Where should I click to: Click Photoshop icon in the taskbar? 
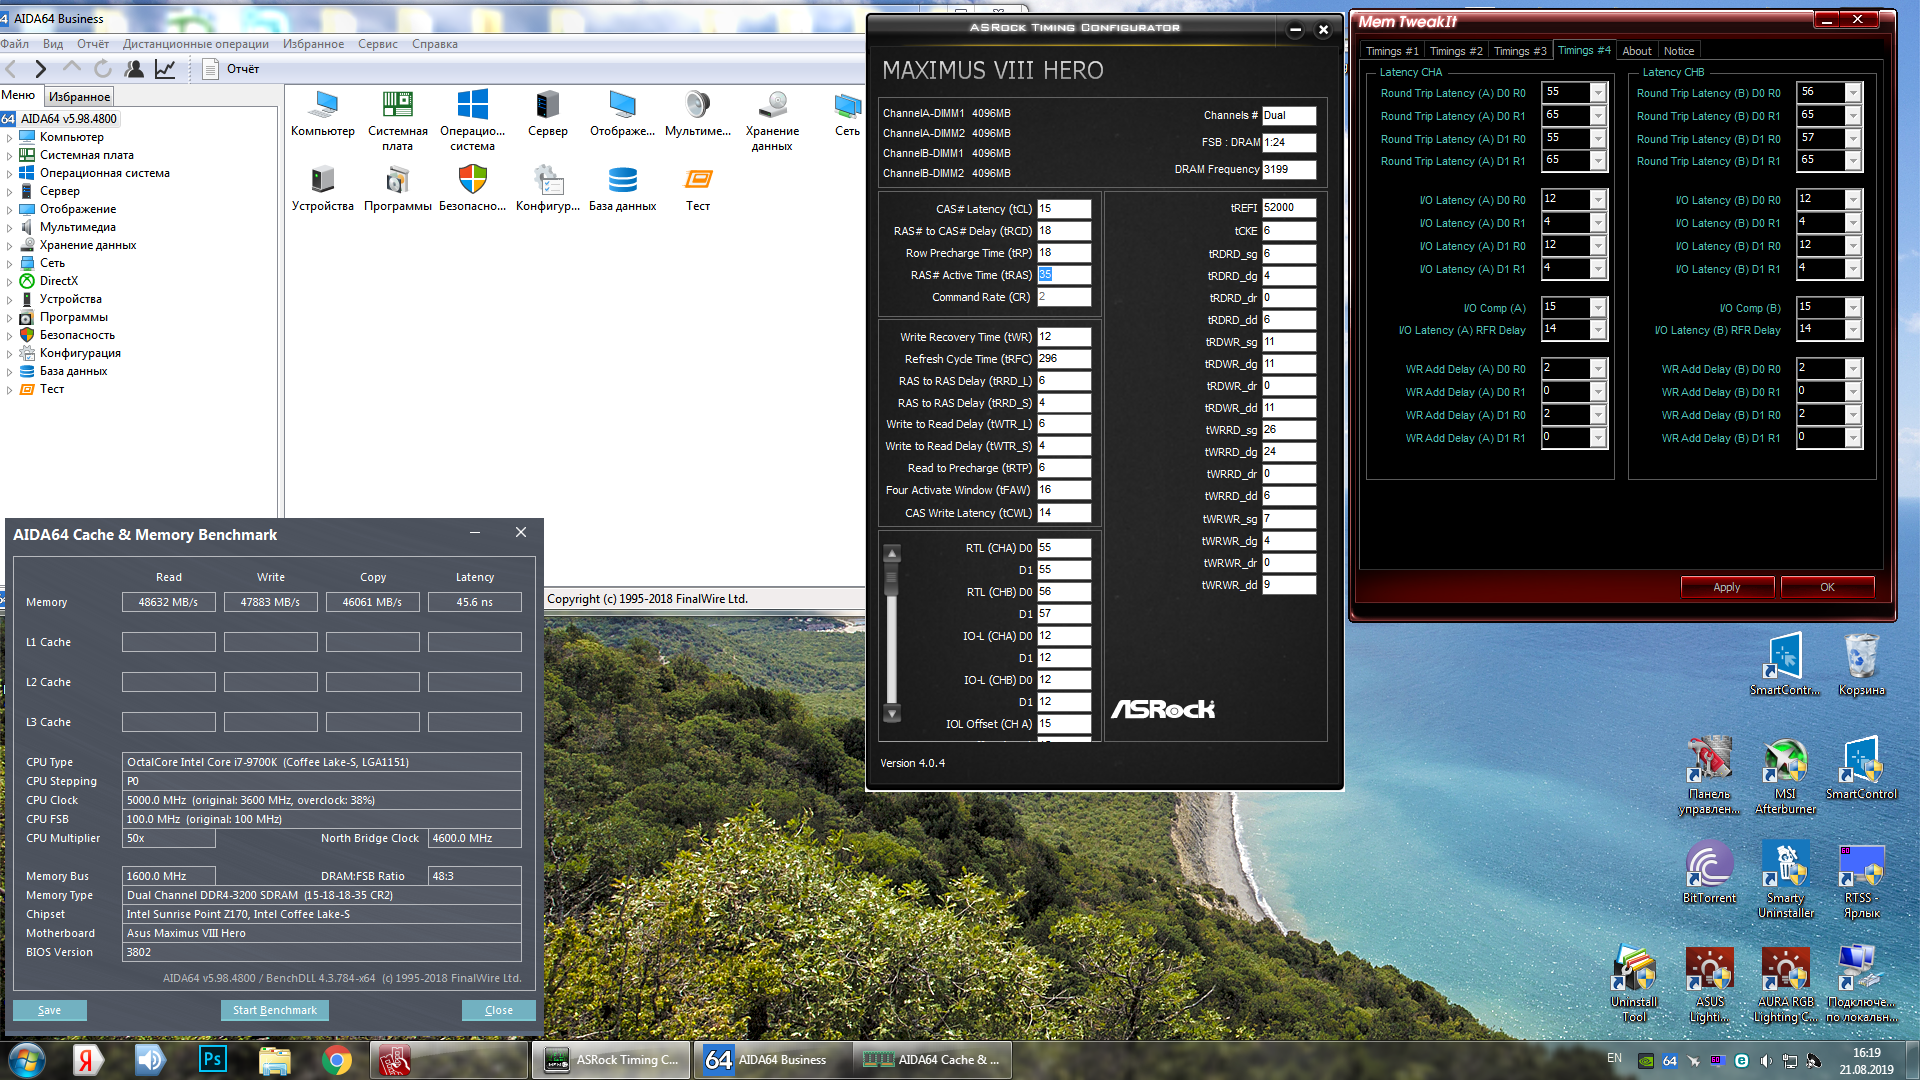click(213, 1059)
